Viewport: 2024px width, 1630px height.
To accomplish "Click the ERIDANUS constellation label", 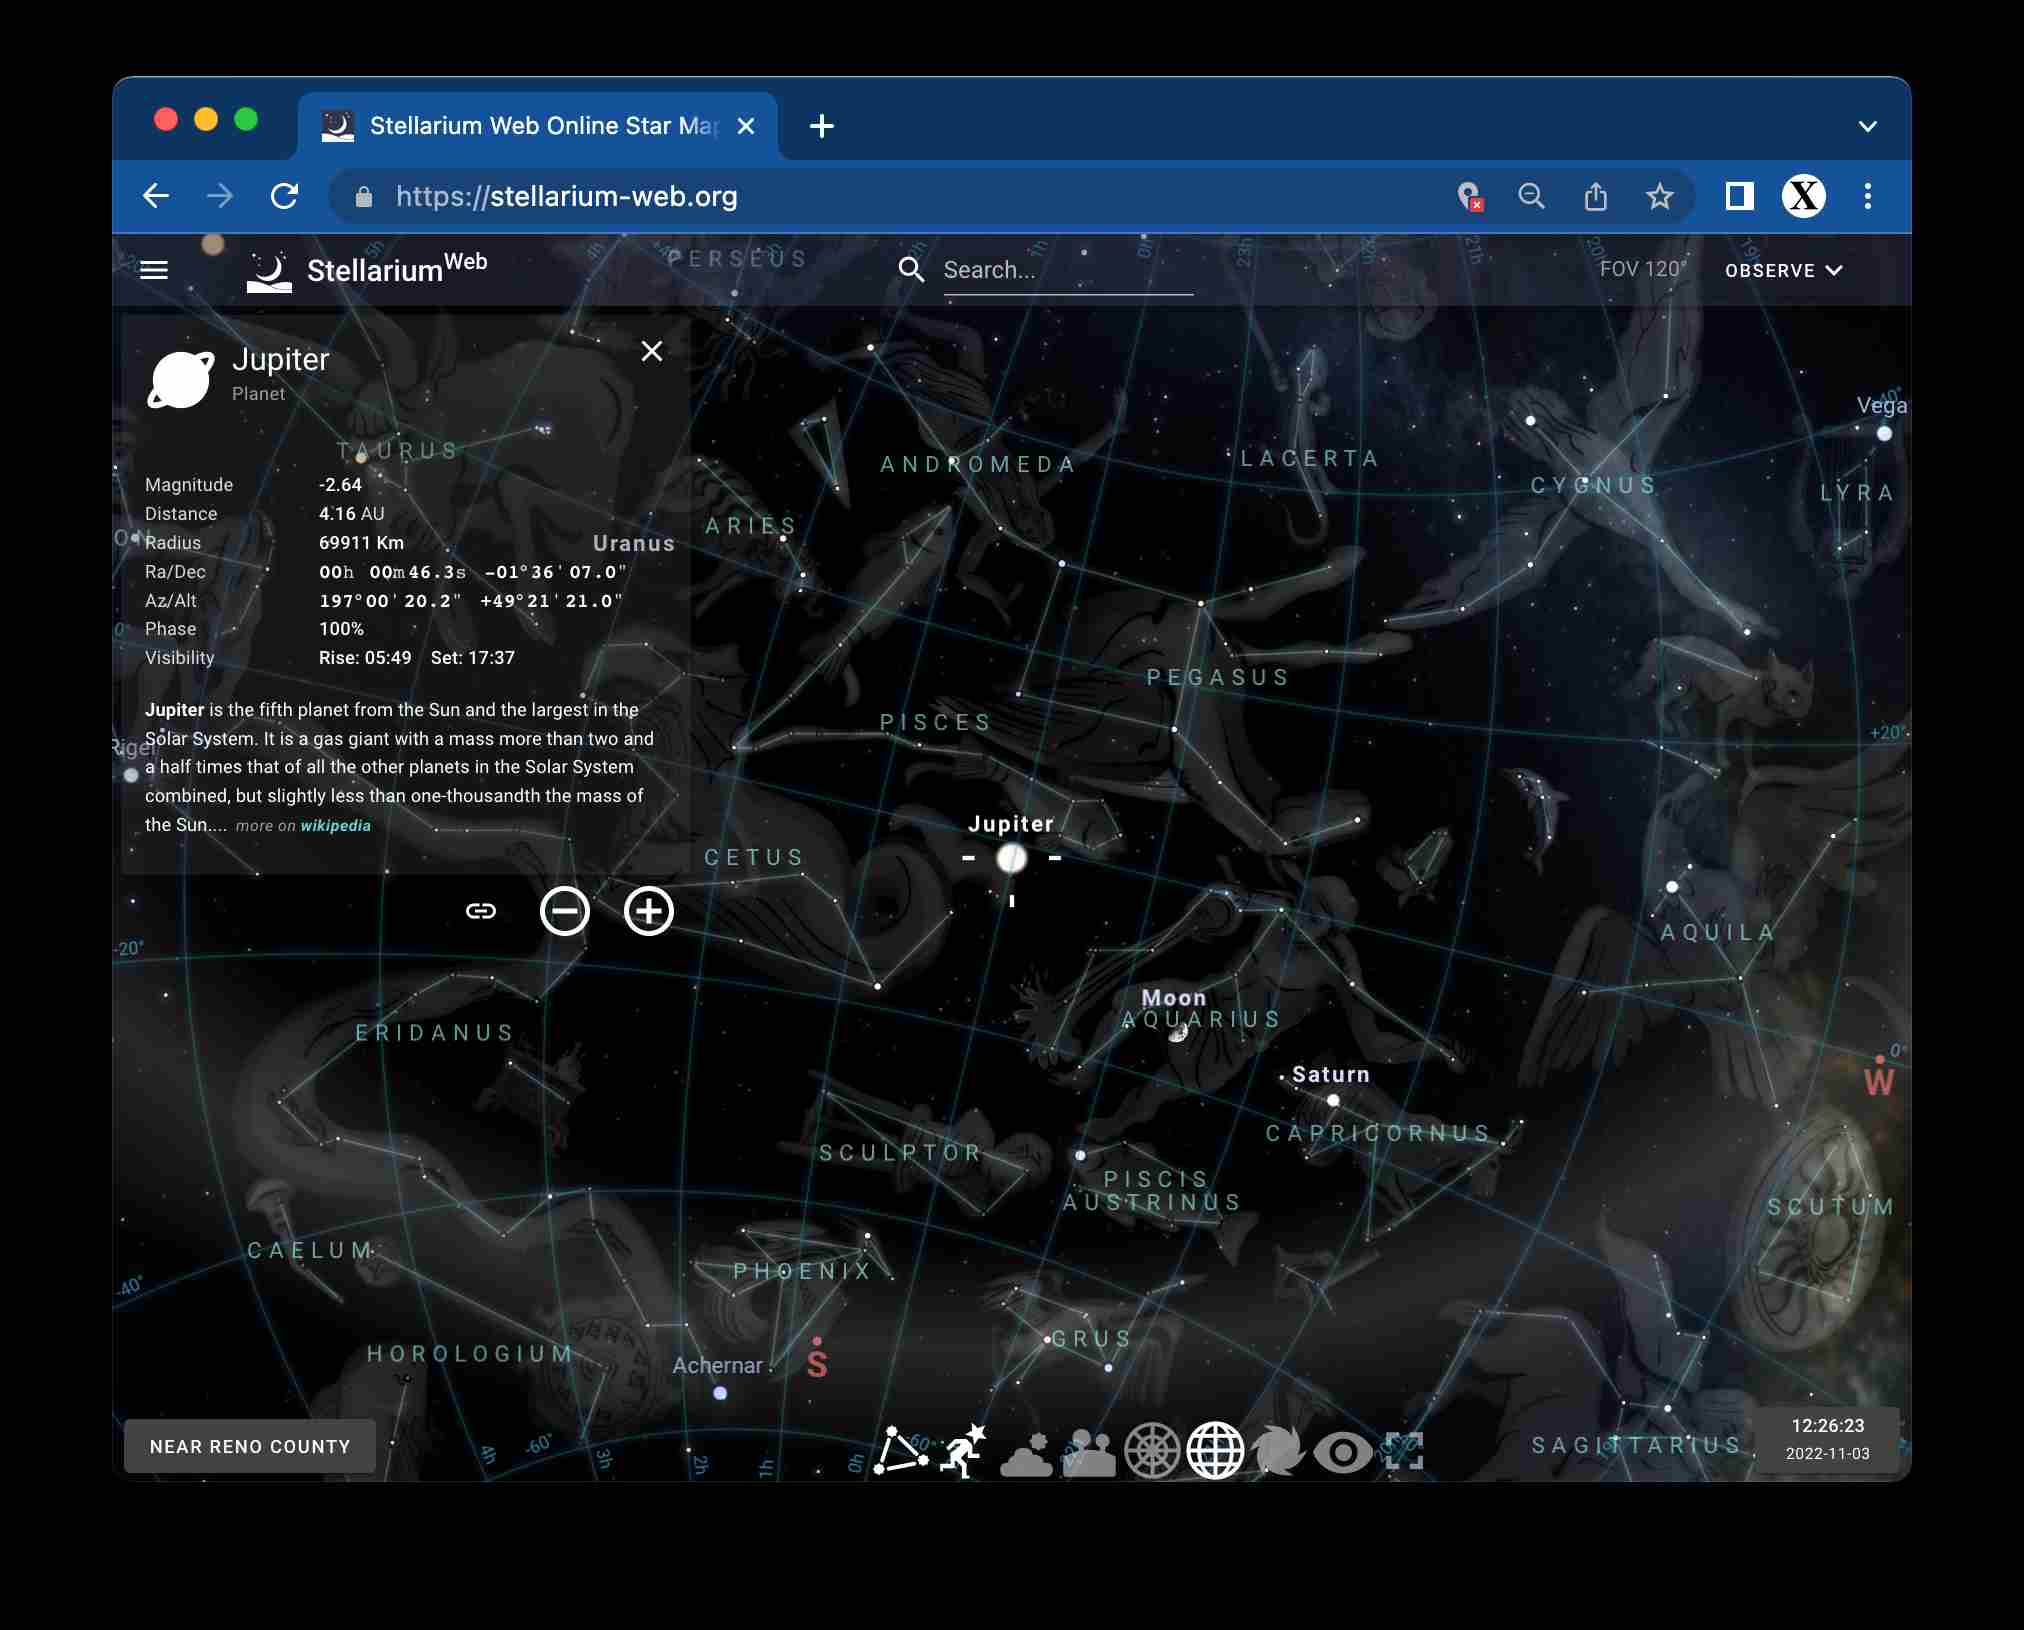I will [435, 1033].
